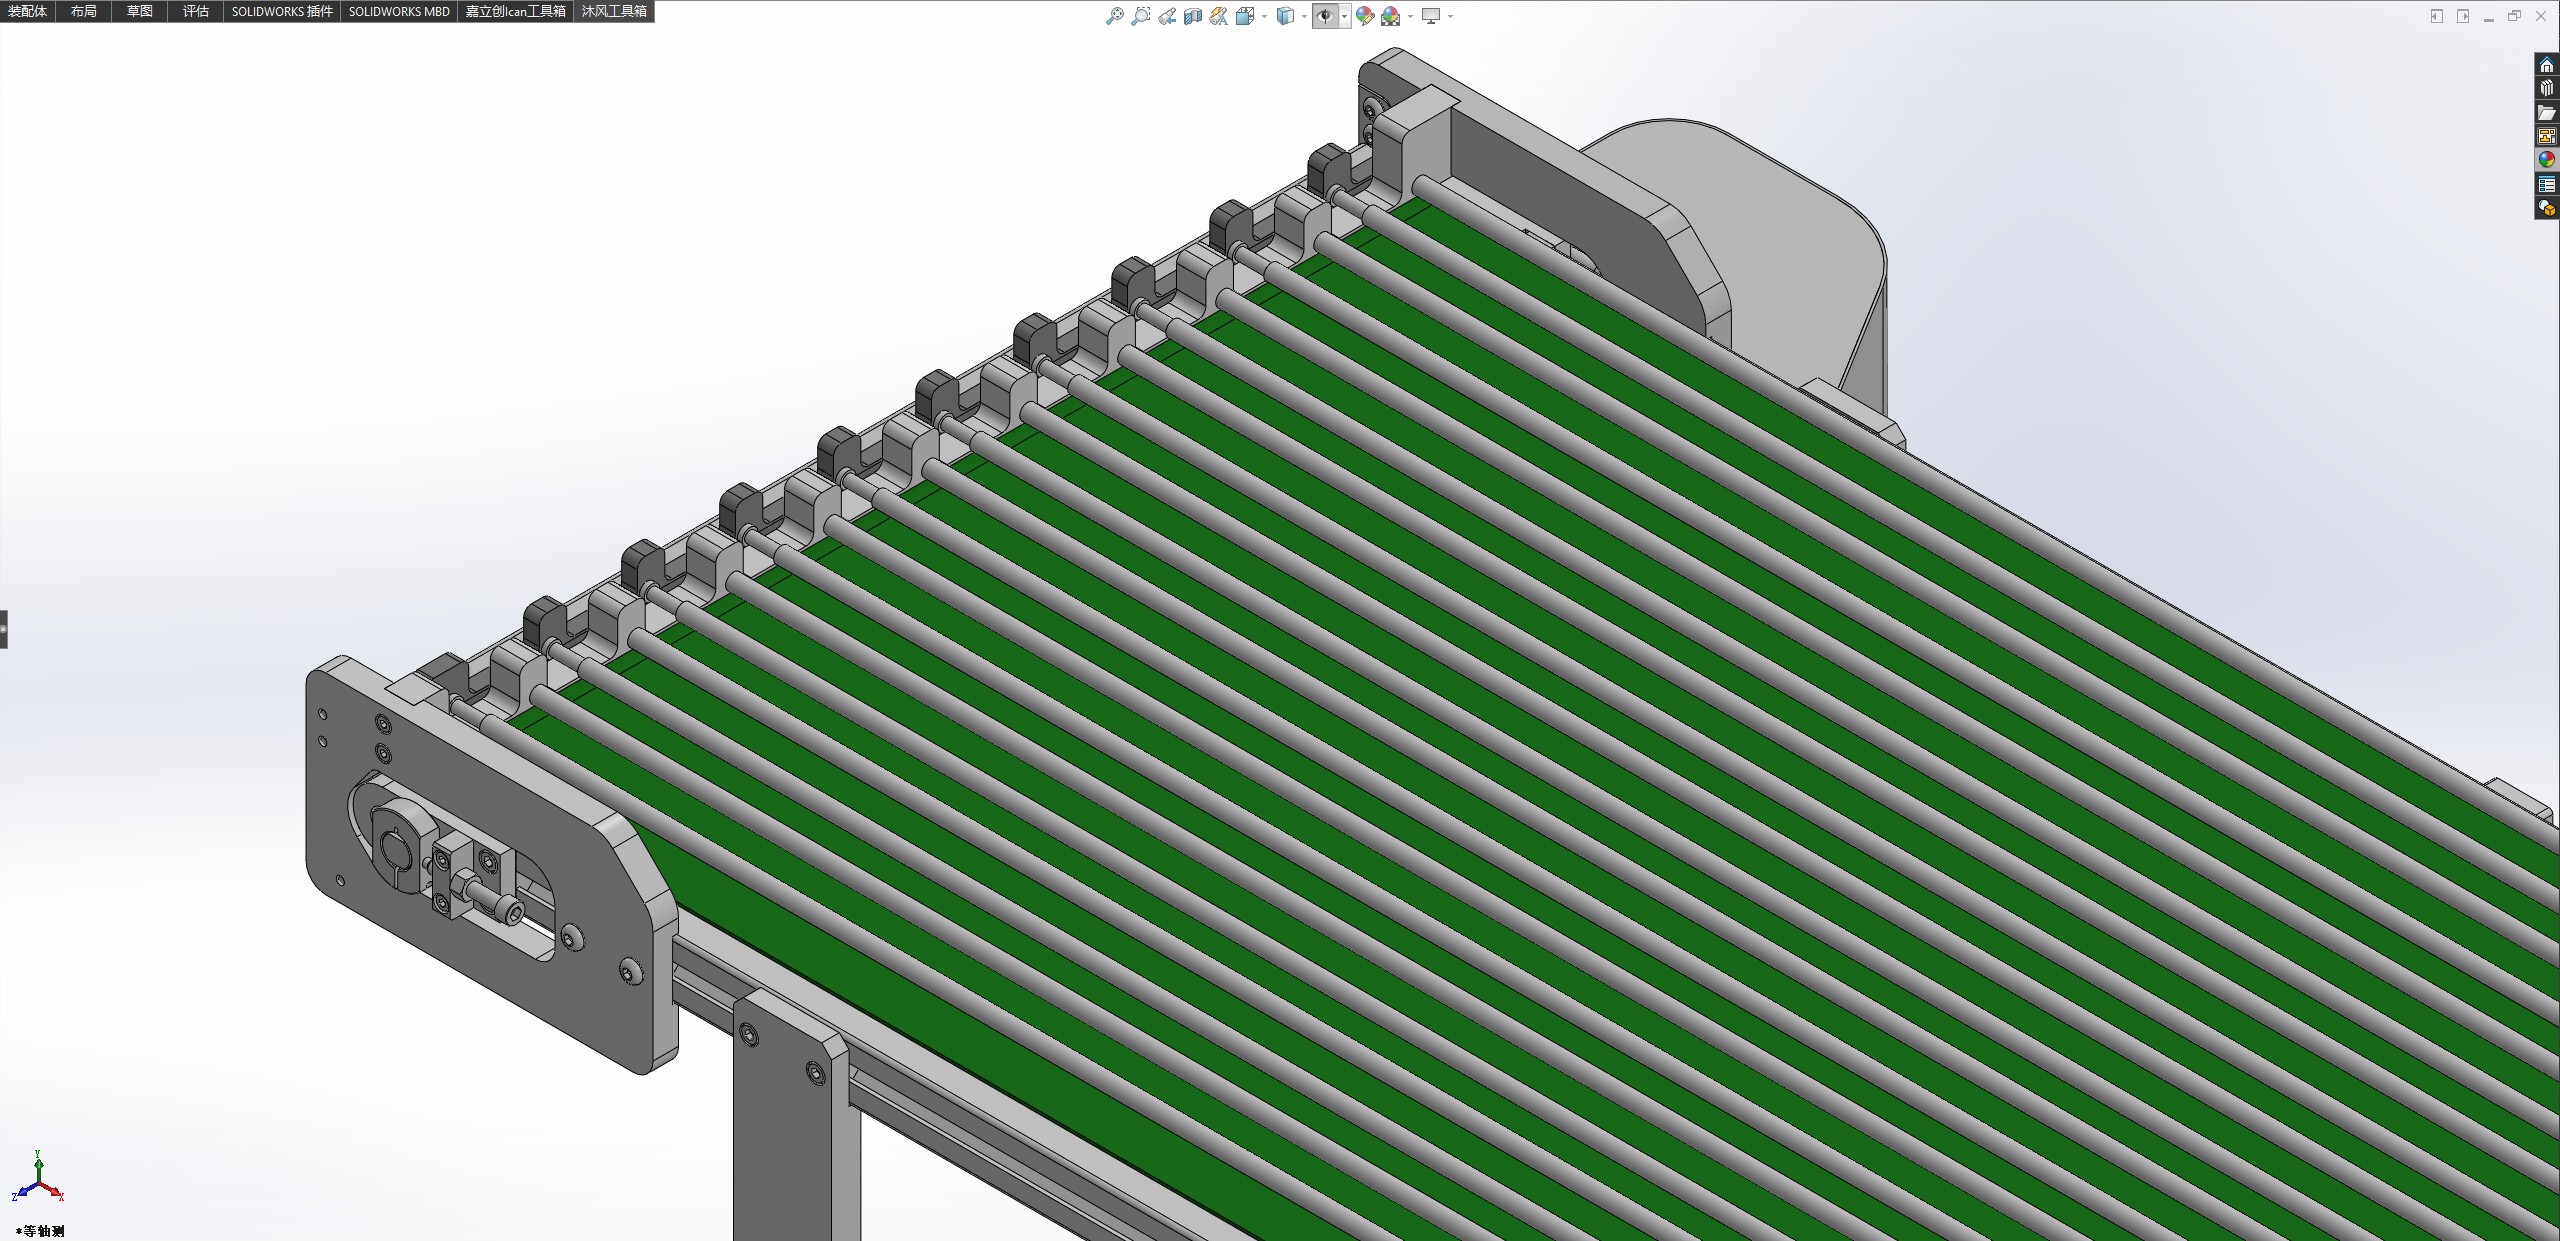Open the 评估 ribbon tab

pyautogui.click(x=196, y=11)
